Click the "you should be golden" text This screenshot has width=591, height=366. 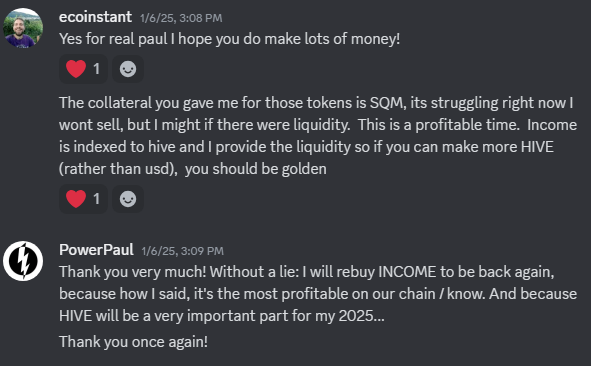click(256, 169)
